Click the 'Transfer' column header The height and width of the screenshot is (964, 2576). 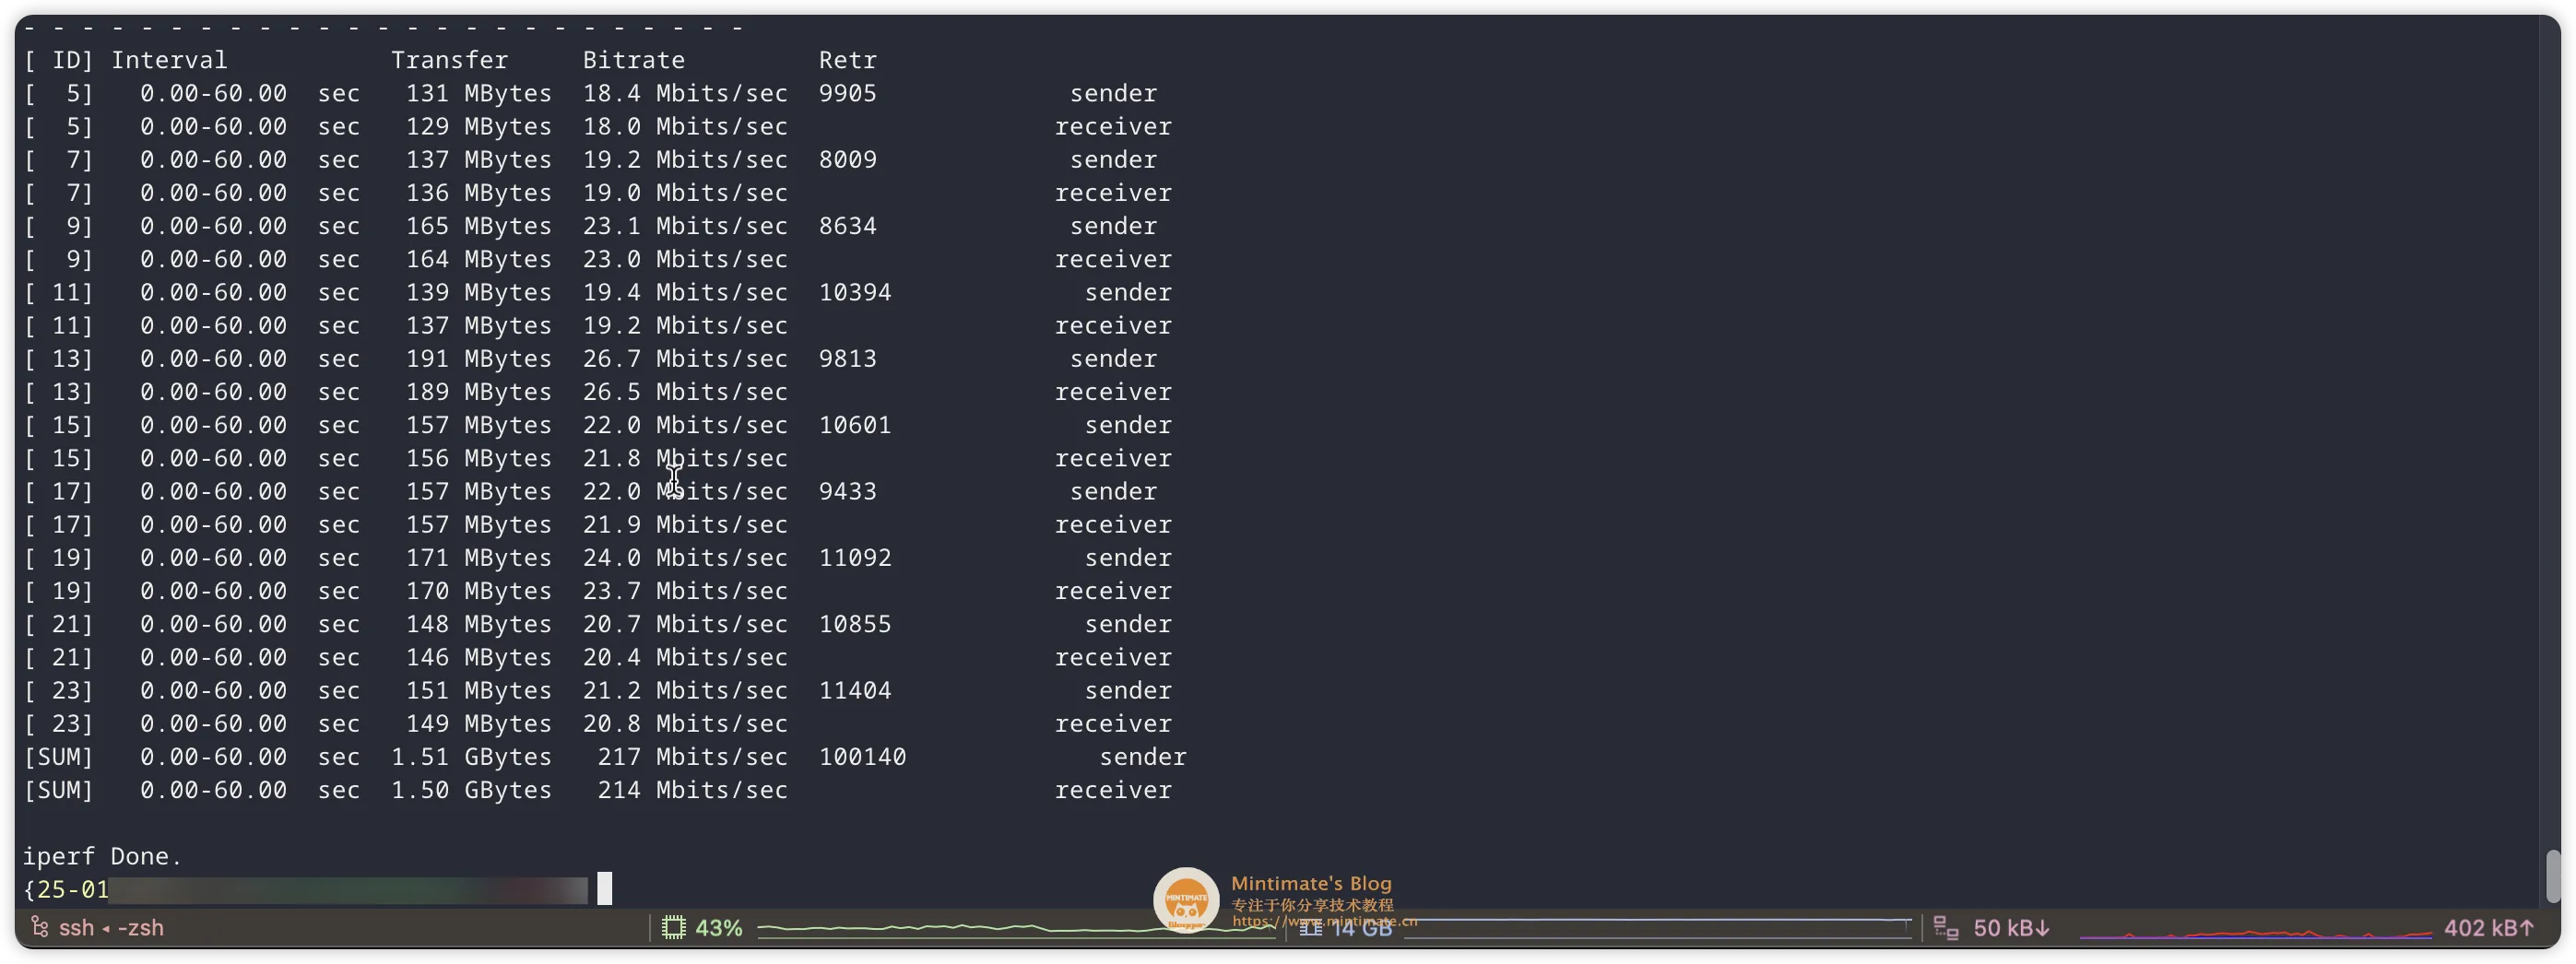(x=449, y=60)
